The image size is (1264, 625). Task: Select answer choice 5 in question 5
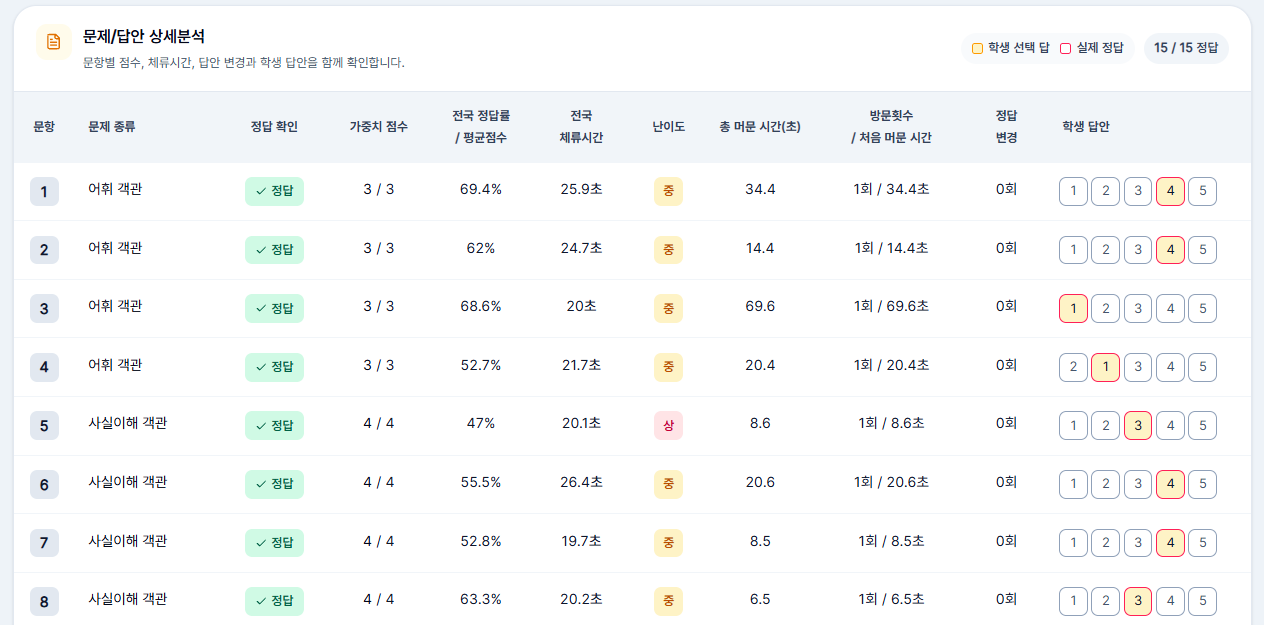pos(1202,426)
